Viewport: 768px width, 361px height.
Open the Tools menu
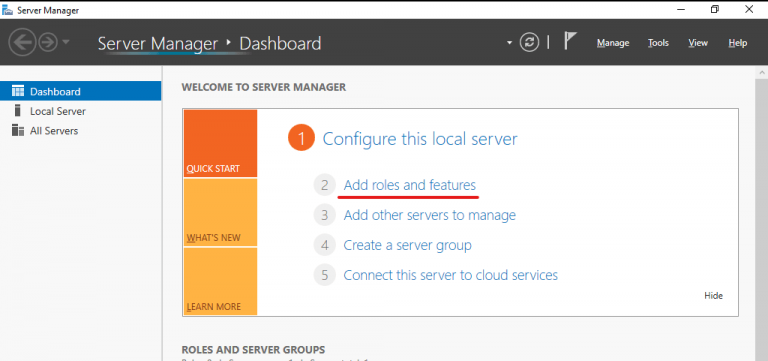(x=658, y=43)
